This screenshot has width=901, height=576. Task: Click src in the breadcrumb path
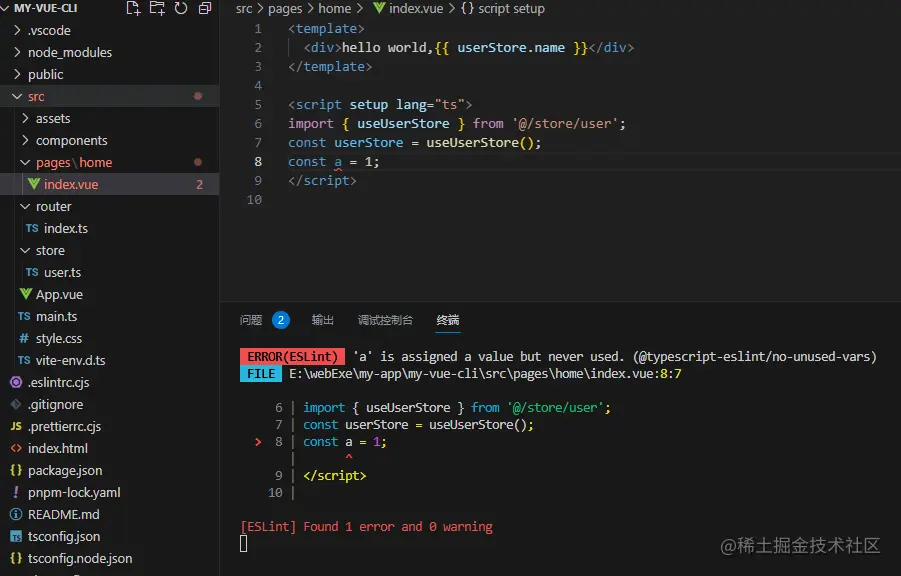[x=244, y=9]
